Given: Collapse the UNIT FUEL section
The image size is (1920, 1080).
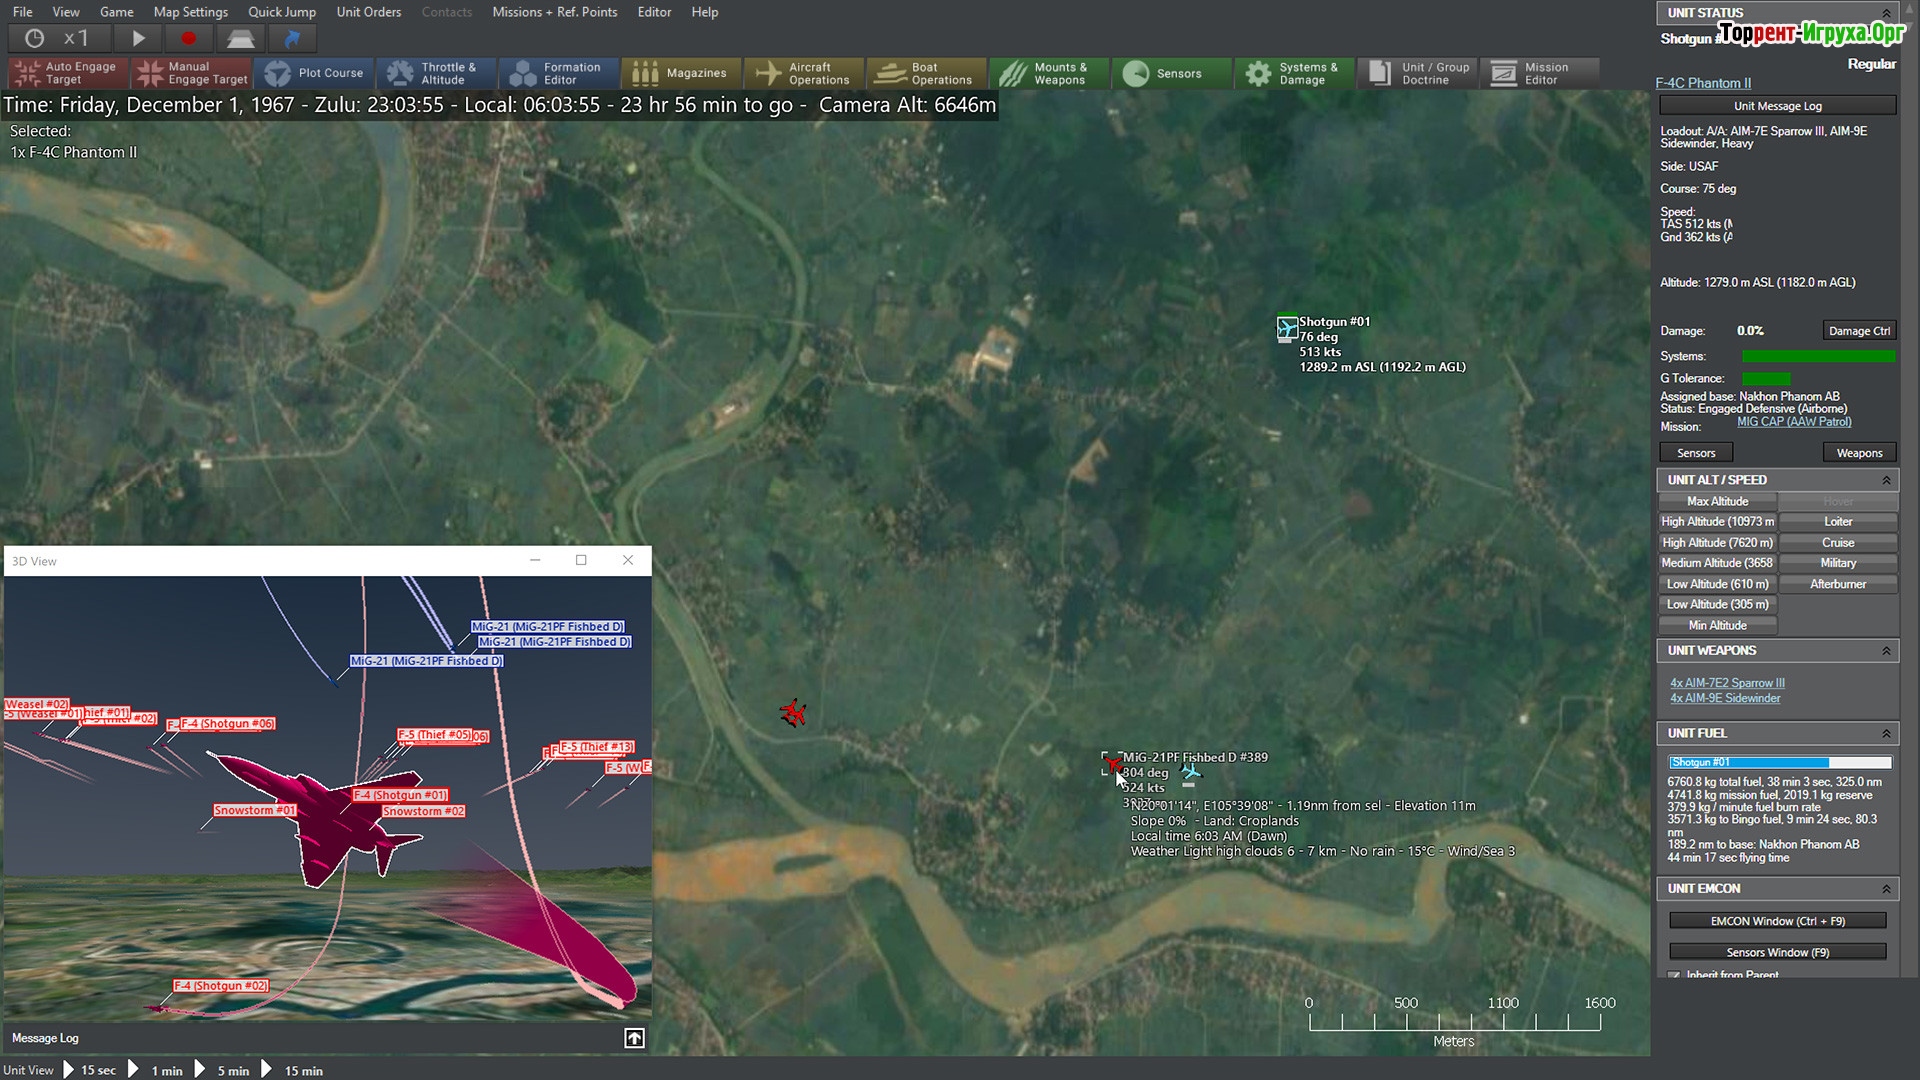Looking at the screenshot, I should (1886, 733).
